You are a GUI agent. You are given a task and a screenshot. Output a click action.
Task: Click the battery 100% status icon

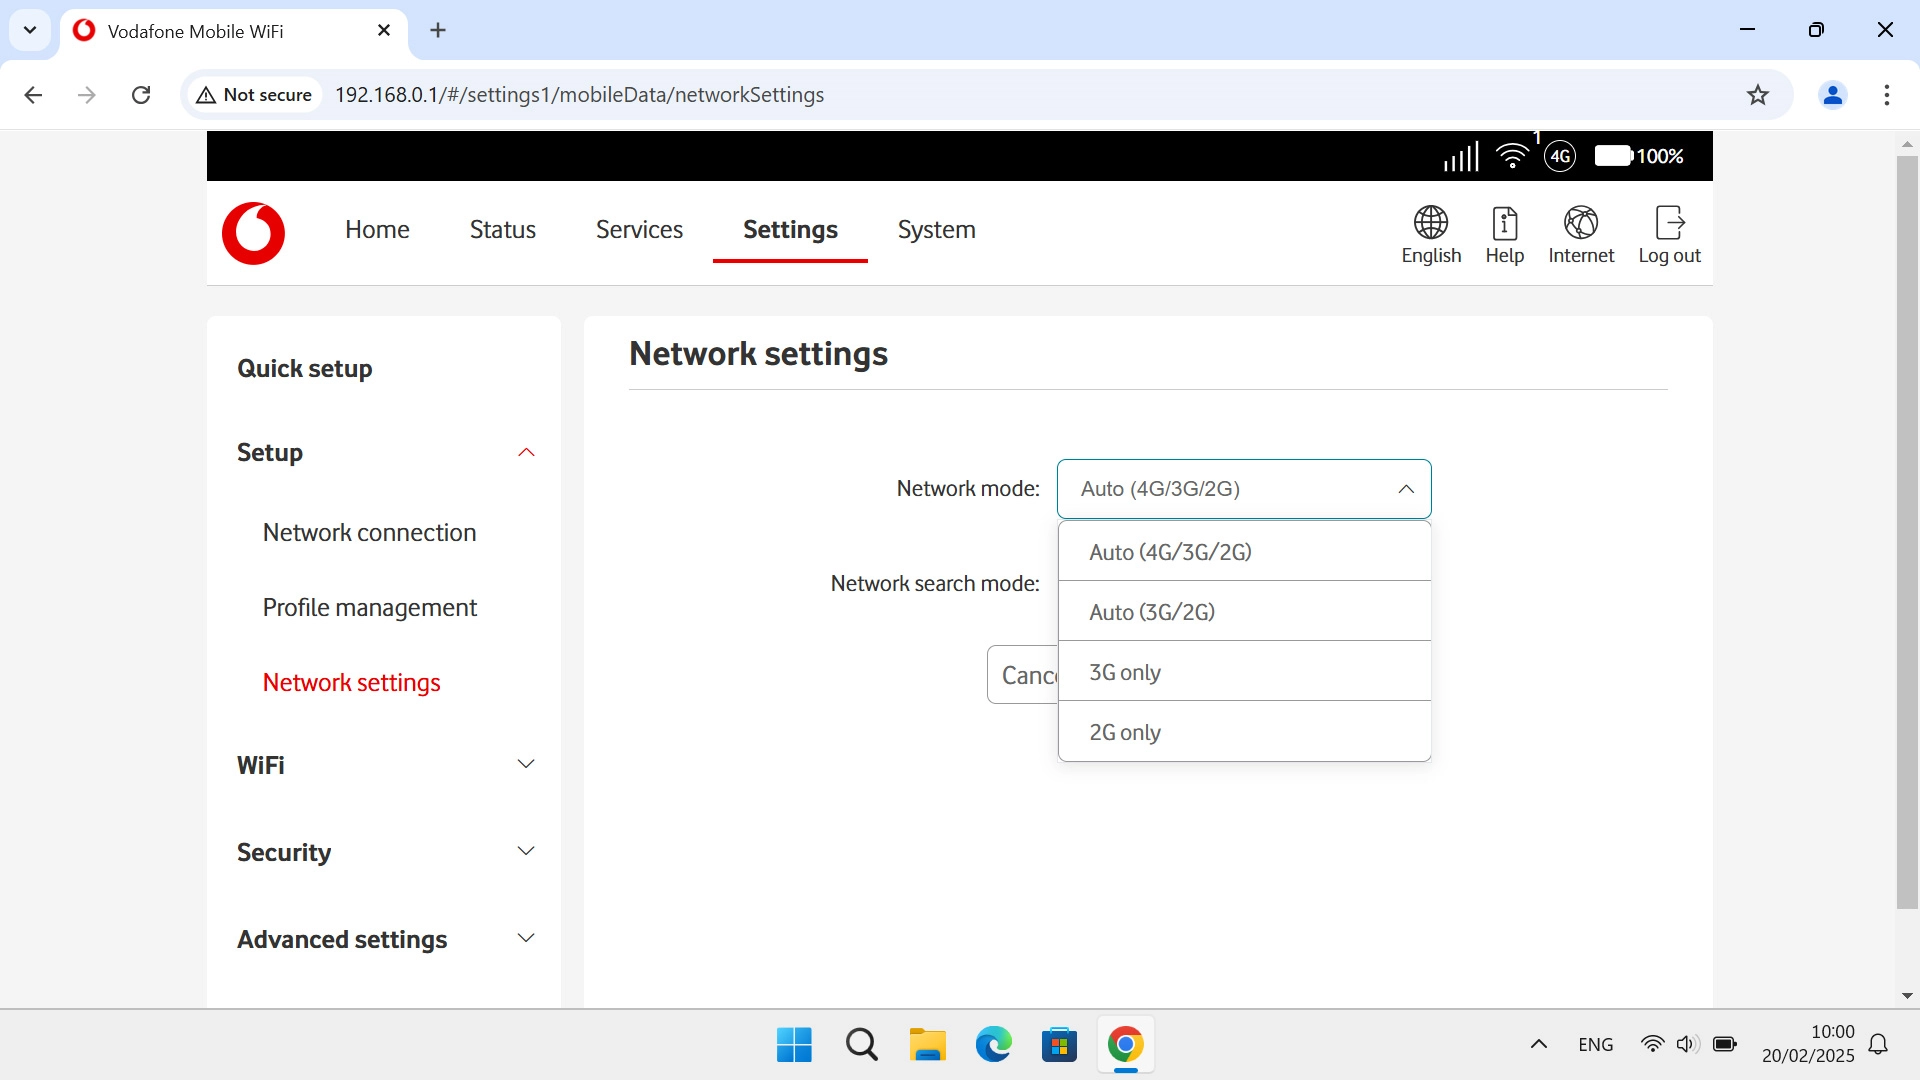pos(1613,156)
